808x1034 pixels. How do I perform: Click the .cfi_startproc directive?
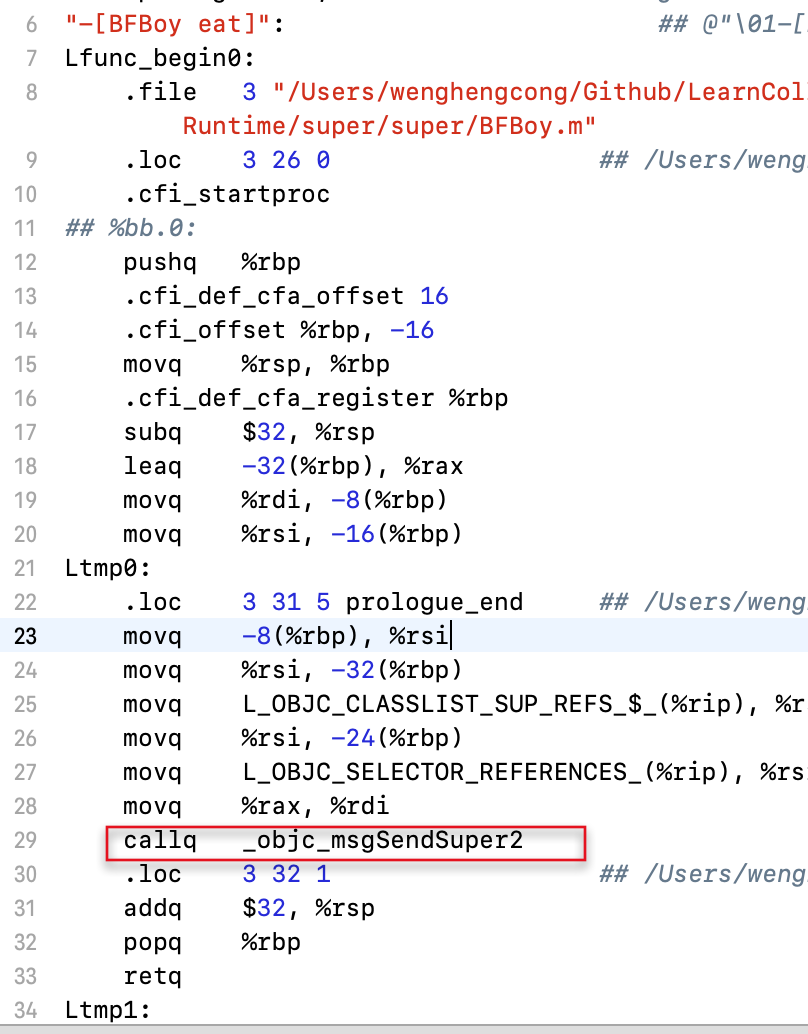pos(226,195)
